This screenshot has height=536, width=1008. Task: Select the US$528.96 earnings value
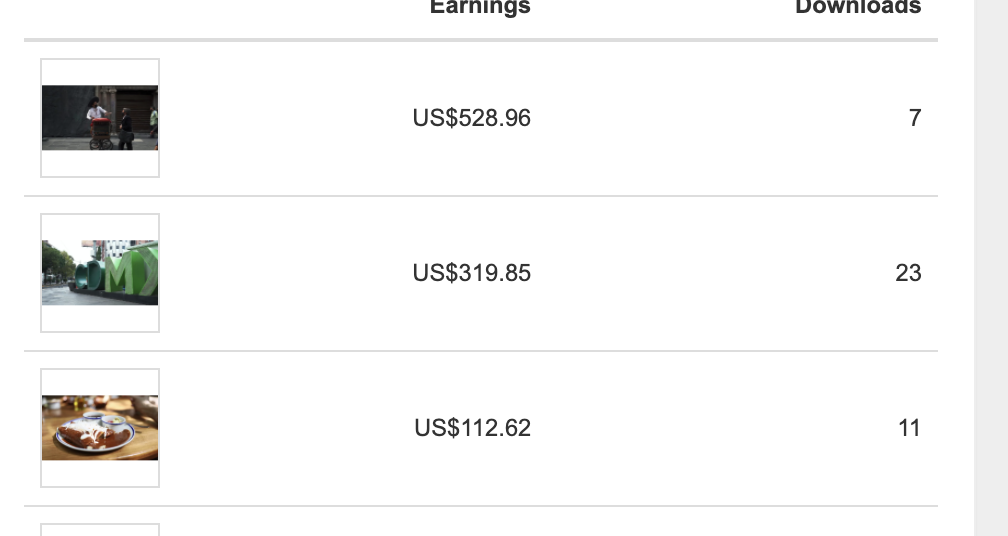click(x=471, y=118)
